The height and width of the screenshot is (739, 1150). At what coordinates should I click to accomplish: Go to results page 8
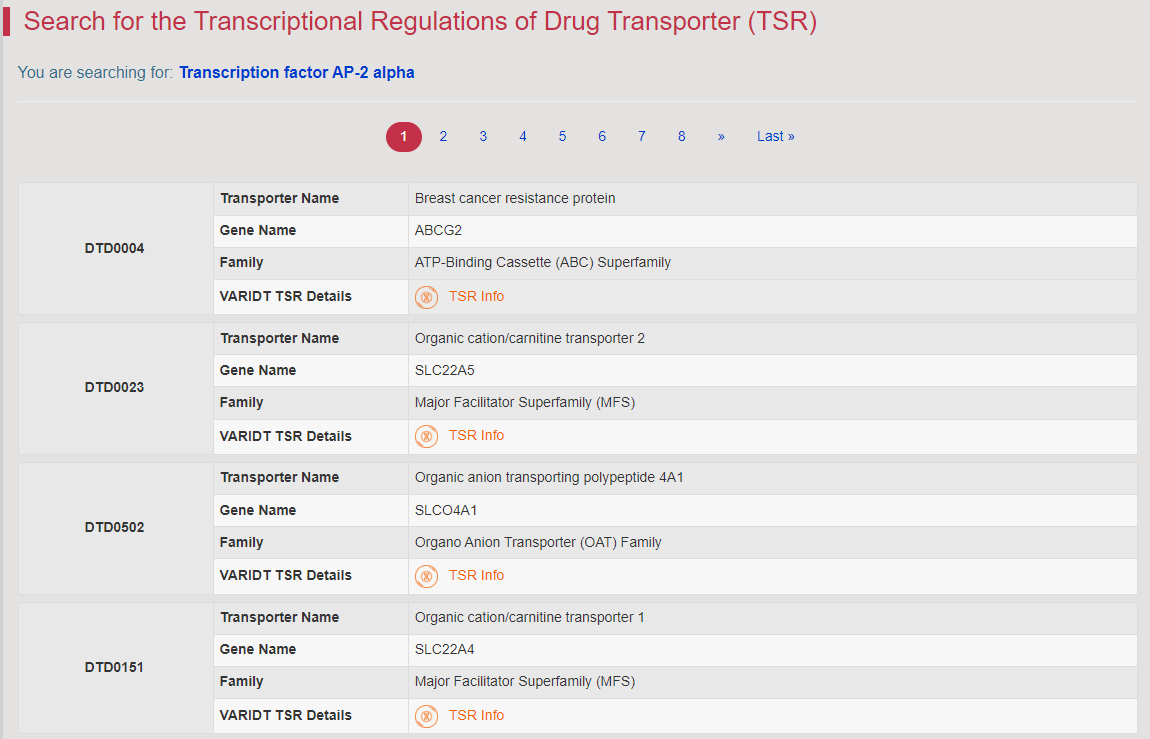(x=681, y=136)
